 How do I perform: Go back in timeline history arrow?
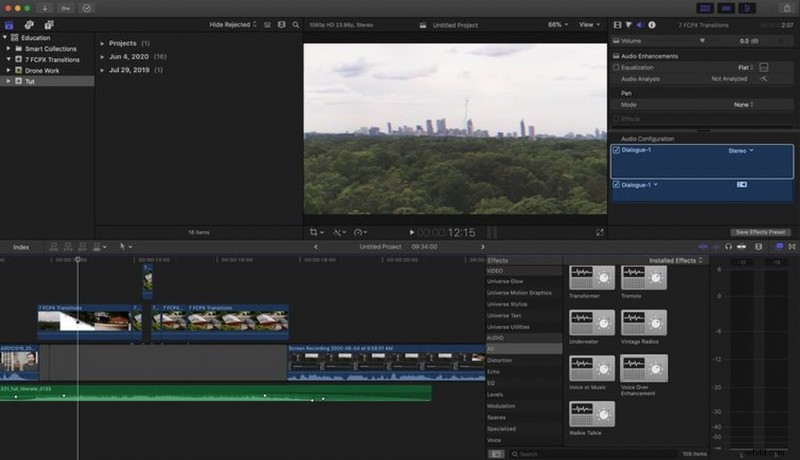tap(315, 247)
